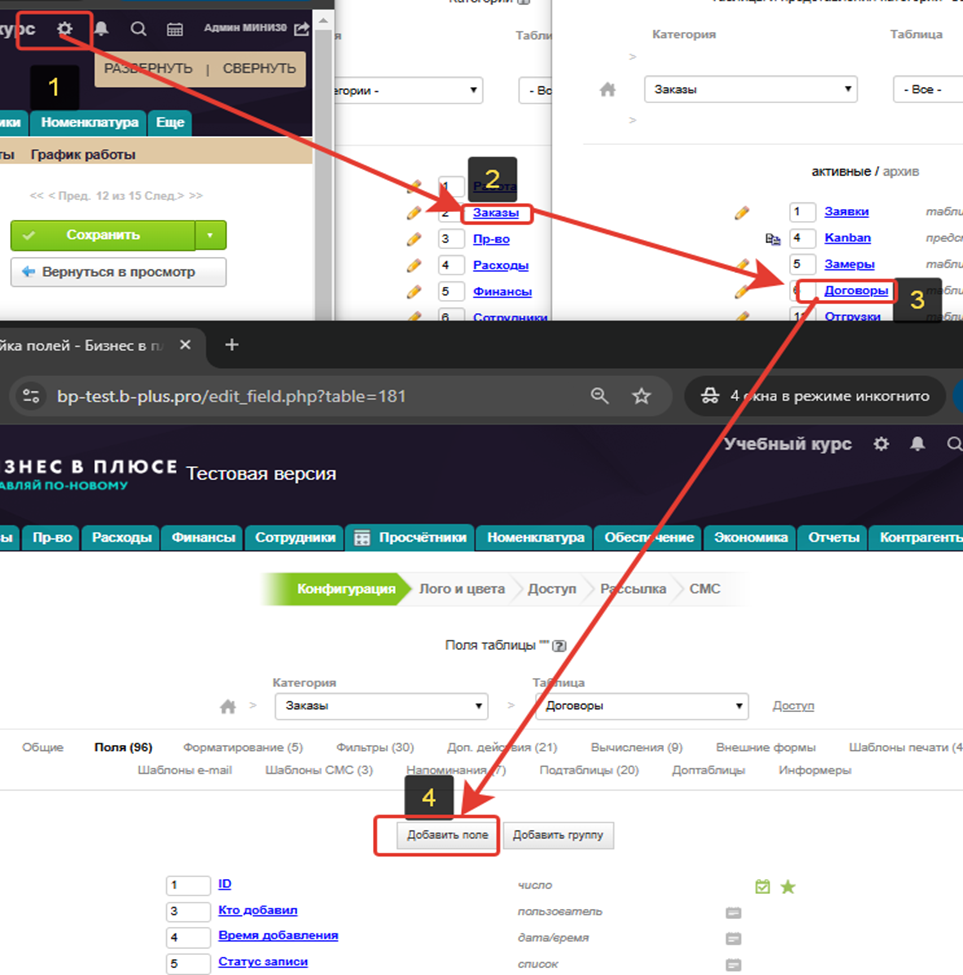
Task: Click the green star icon in ID row
Action: pos(788,887)
